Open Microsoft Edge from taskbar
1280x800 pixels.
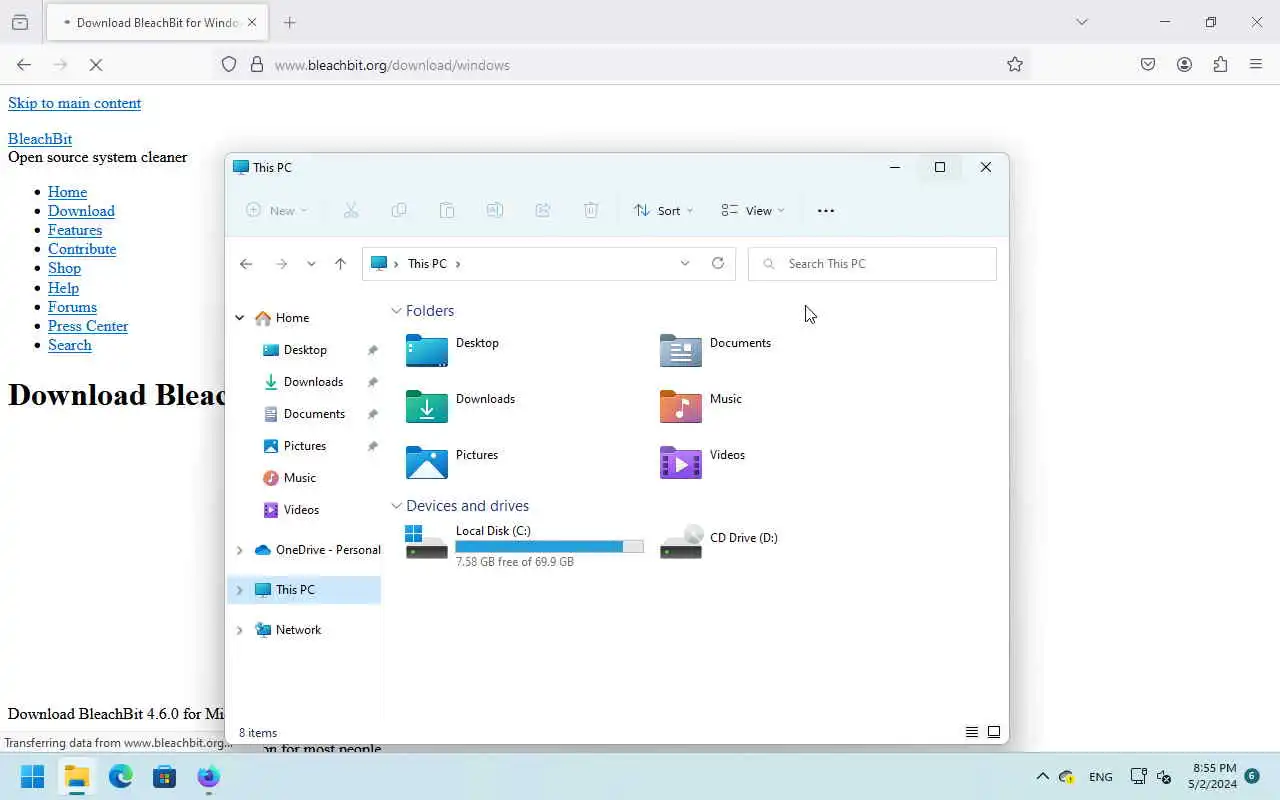tap(121, 777)
